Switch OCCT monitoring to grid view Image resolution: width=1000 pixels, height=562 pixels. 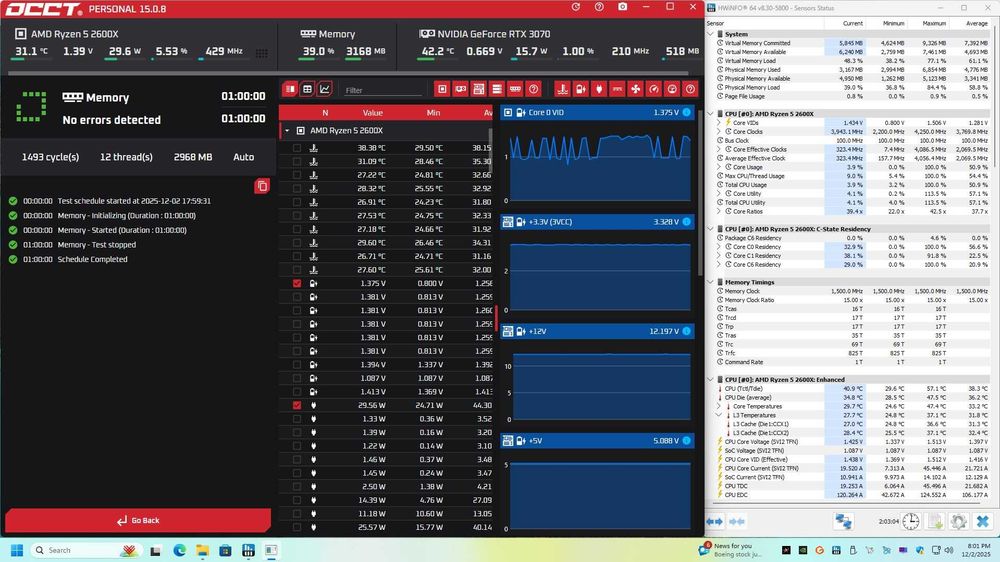click(x=307, y=89)
